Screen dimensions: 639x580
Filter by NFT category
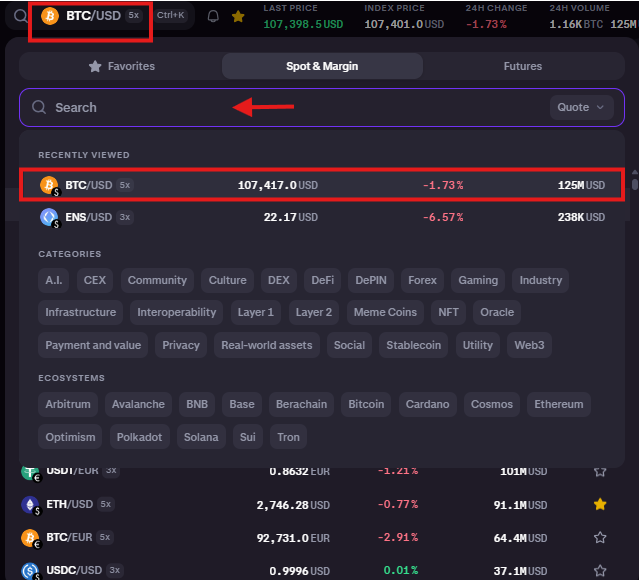448,313
